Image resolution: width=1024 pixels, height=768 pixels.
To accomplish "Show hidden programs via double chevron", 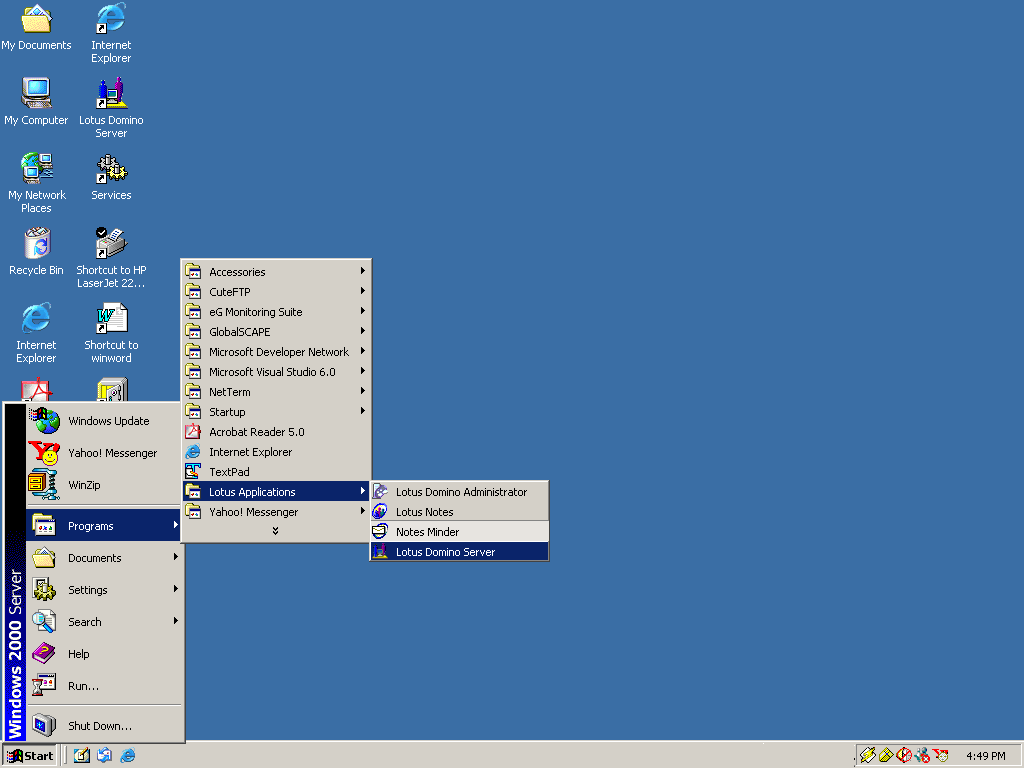I will (276, 531).
